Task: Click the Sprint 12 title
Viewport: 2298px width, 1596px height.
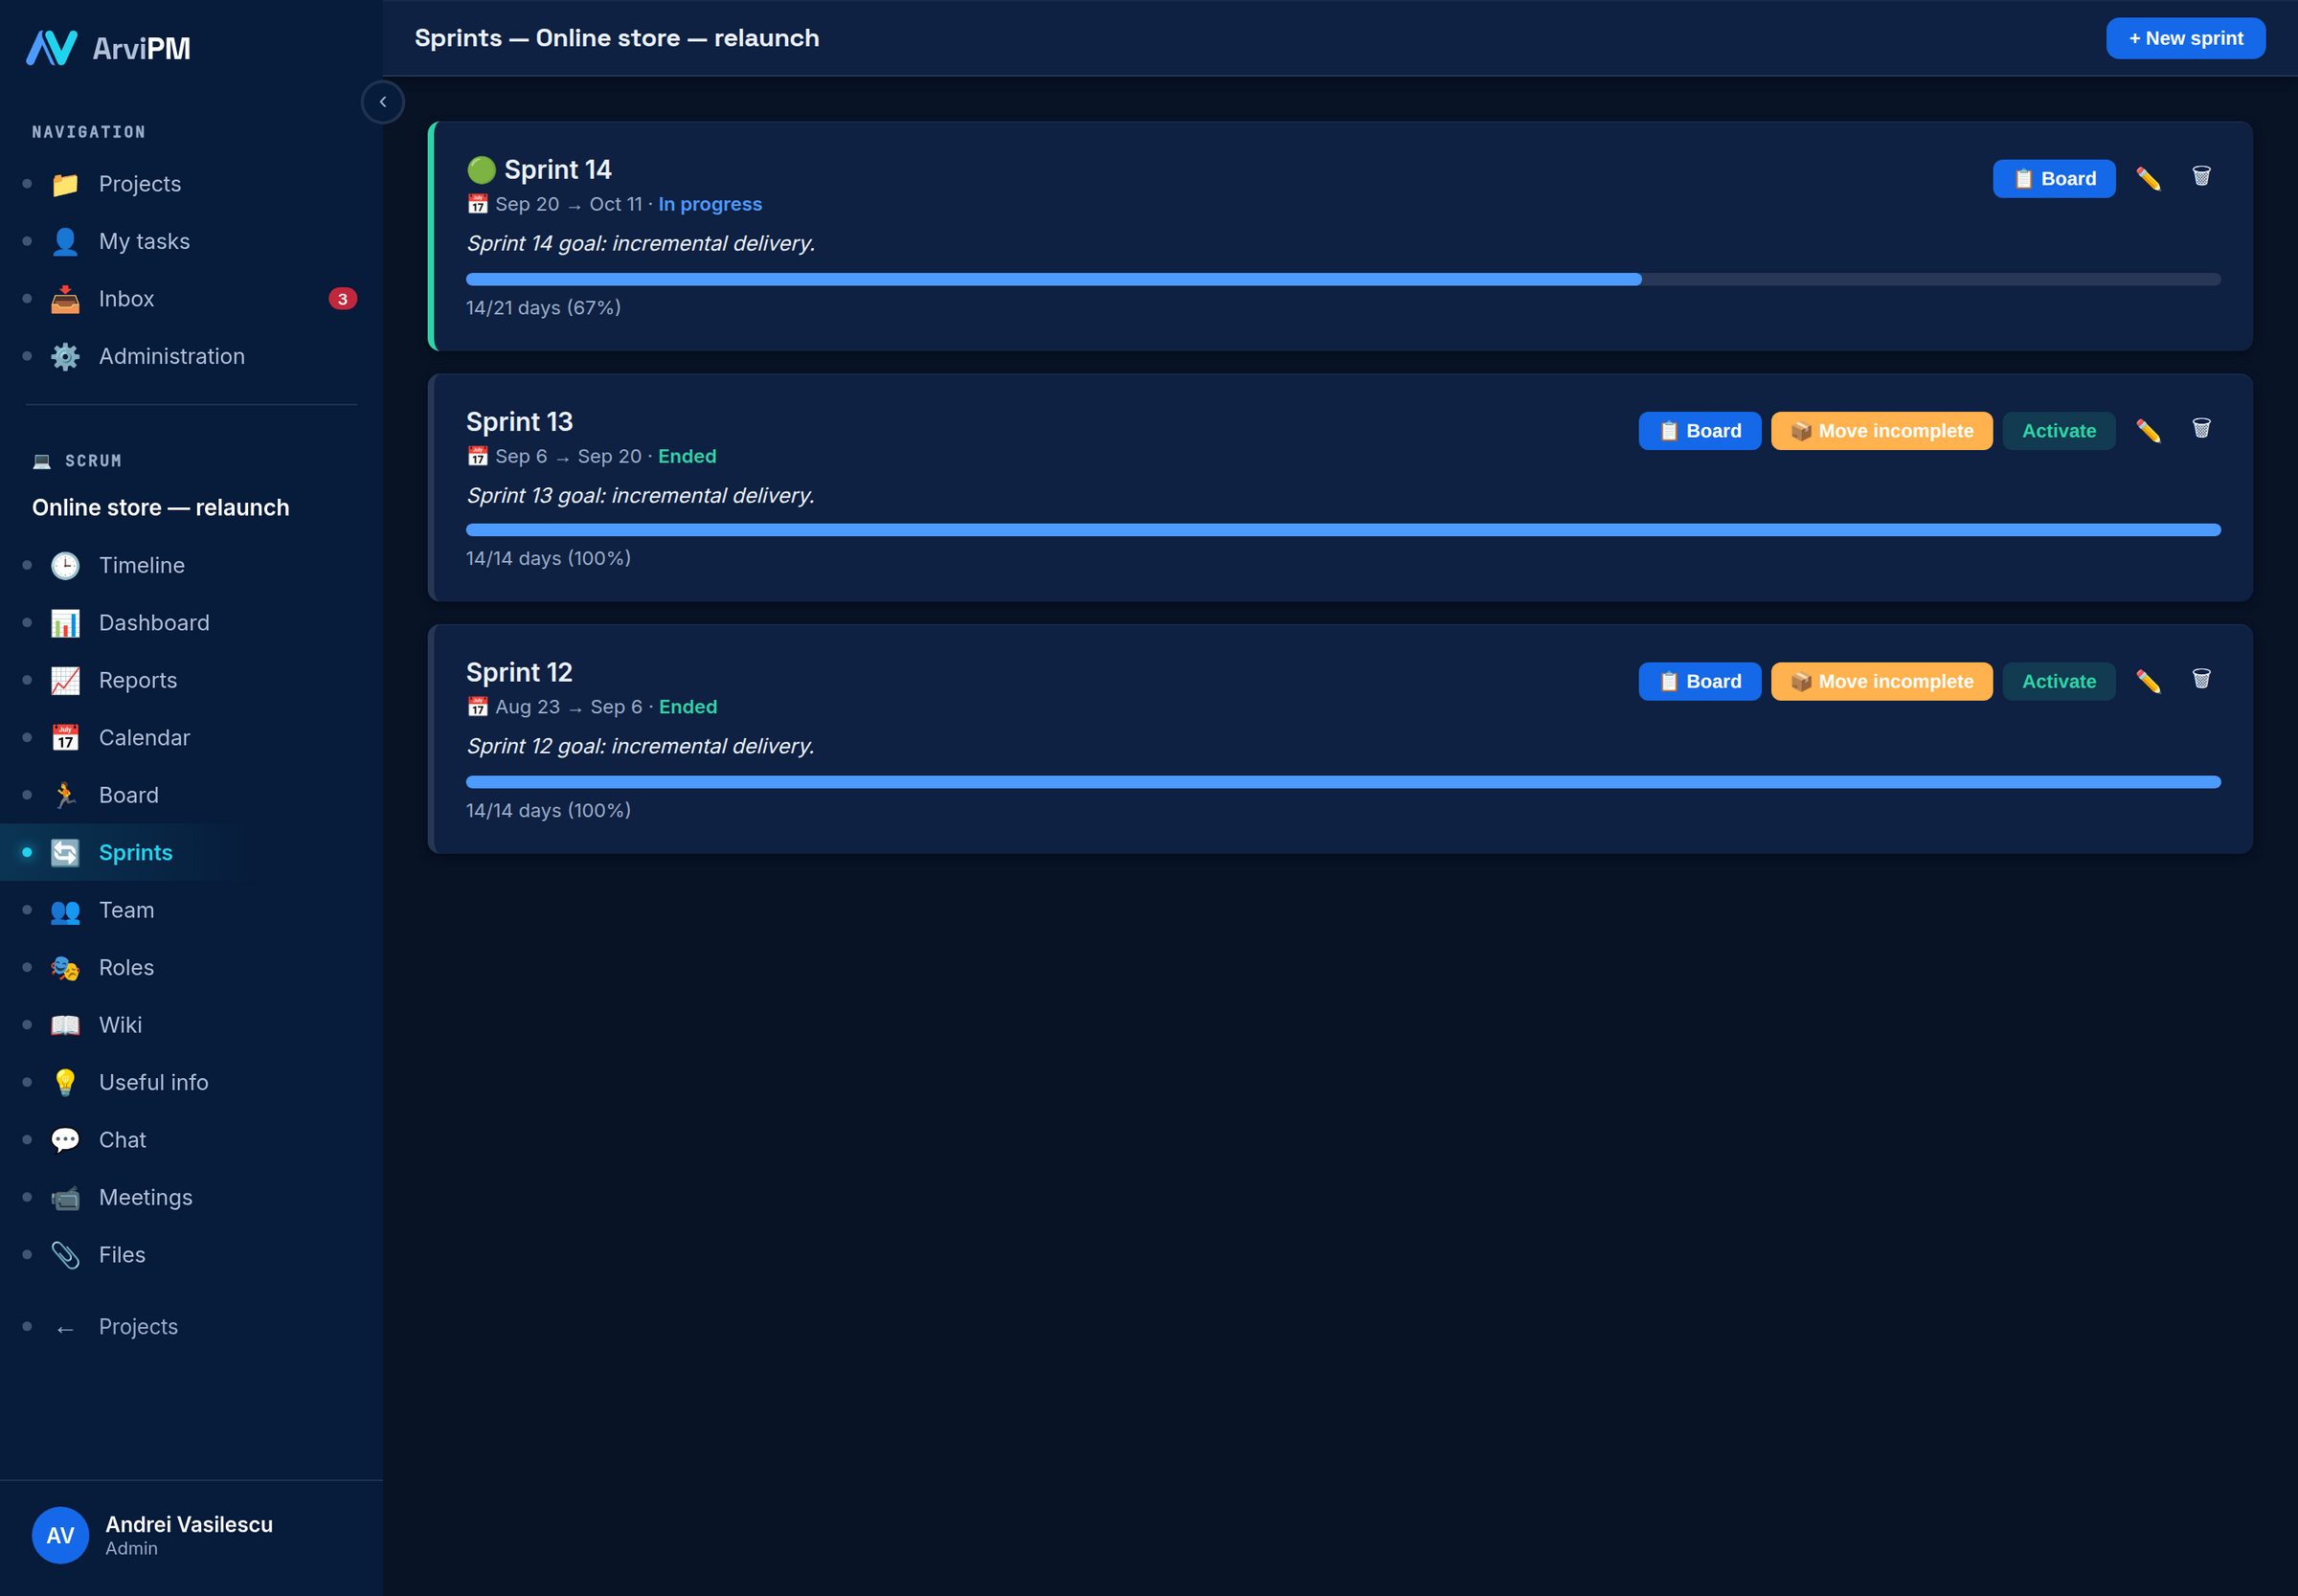Action: pyautogui.click(x=519, y=672)
